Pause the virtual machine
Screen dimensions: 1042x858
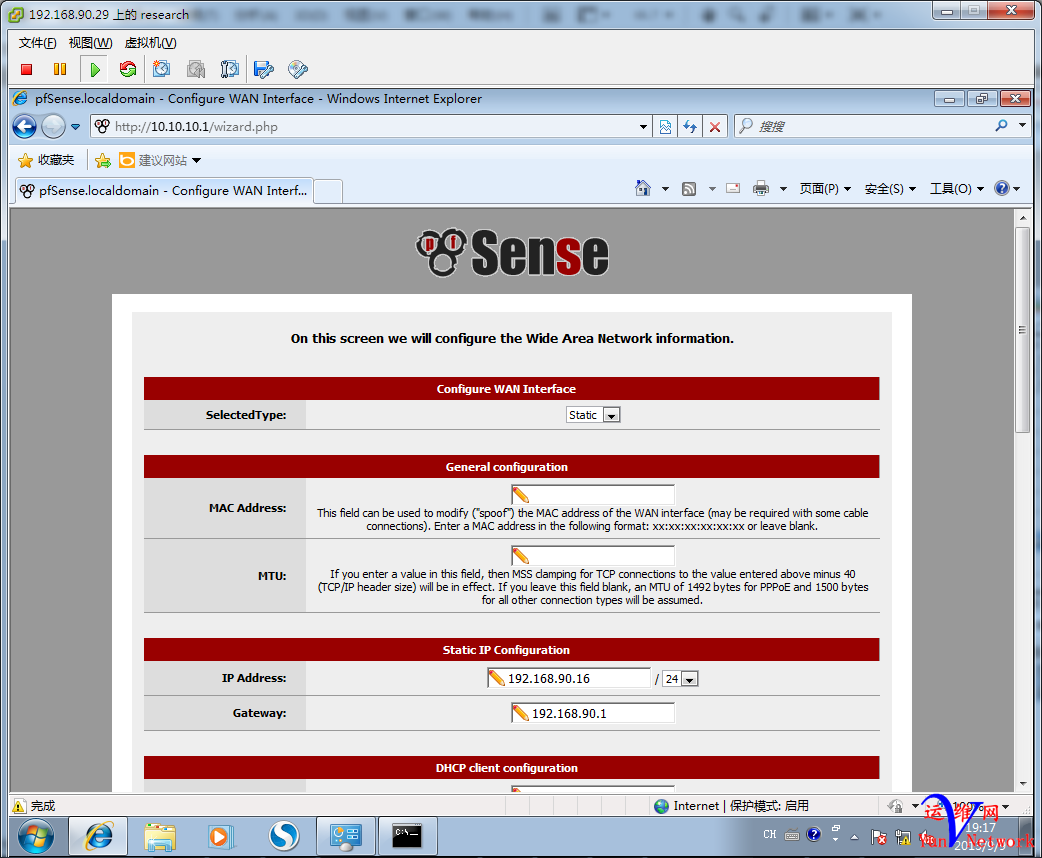[x=60, y=69]
